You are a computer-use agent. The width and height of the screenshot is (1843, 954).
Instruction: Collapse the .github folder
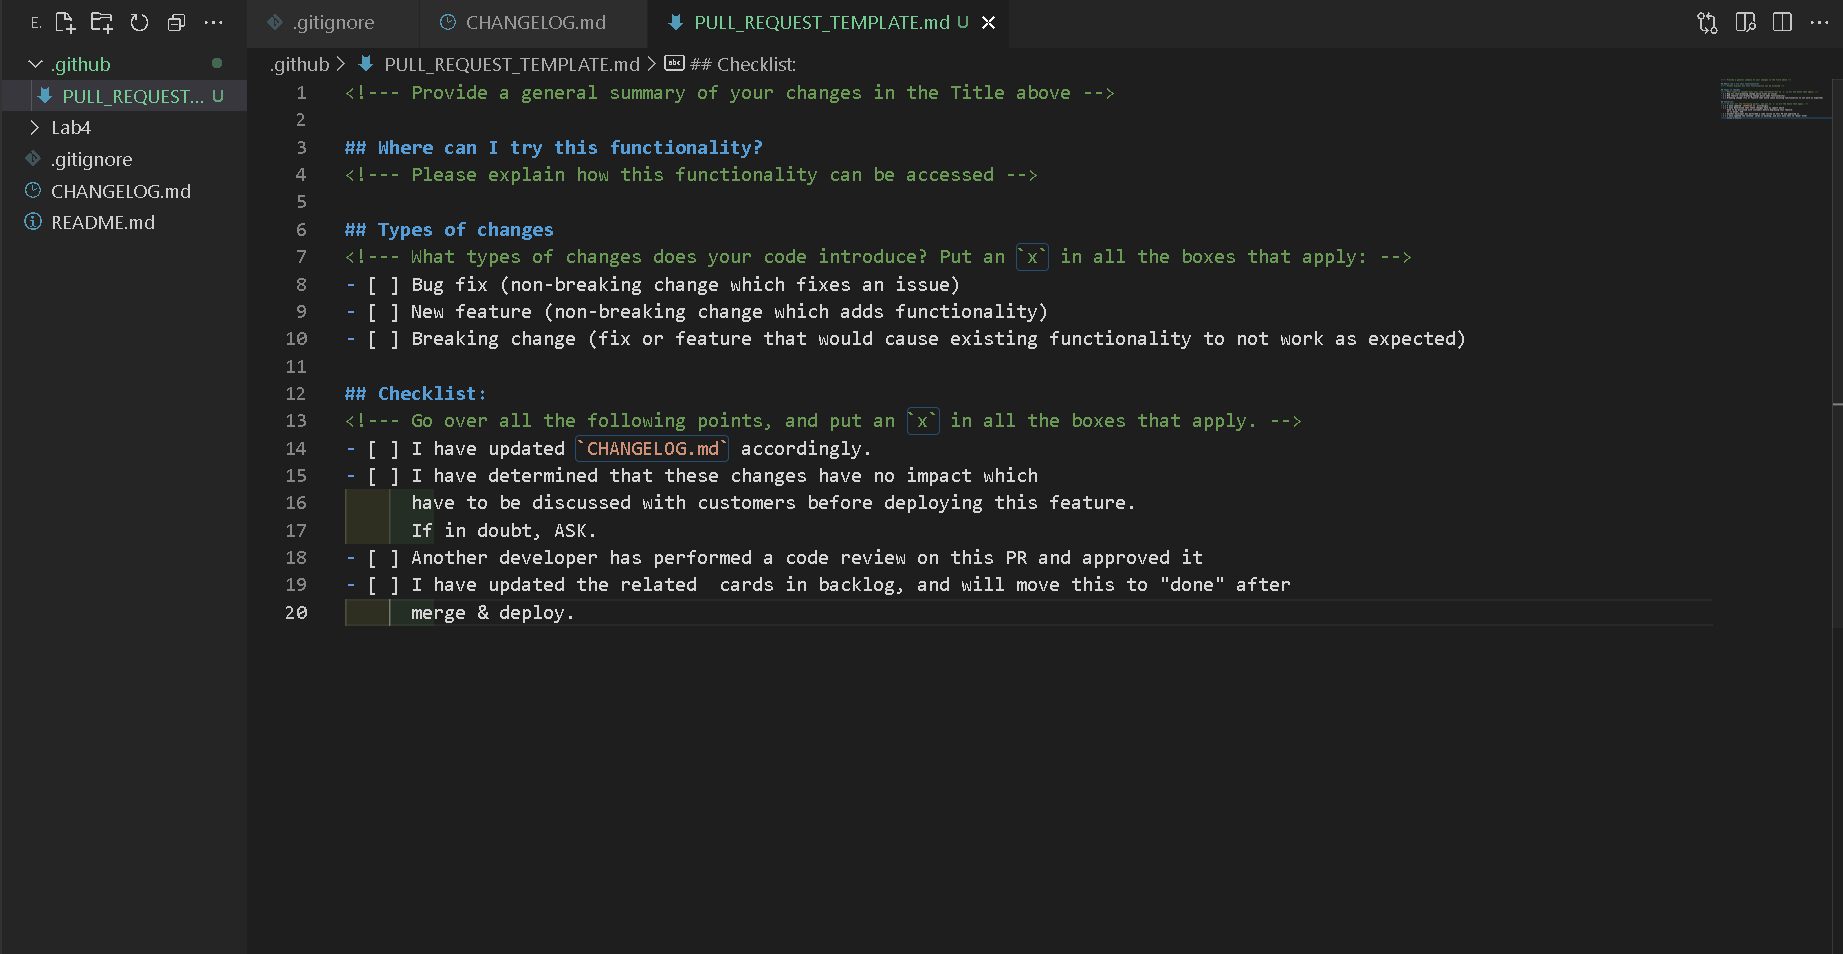coord(36,64)
